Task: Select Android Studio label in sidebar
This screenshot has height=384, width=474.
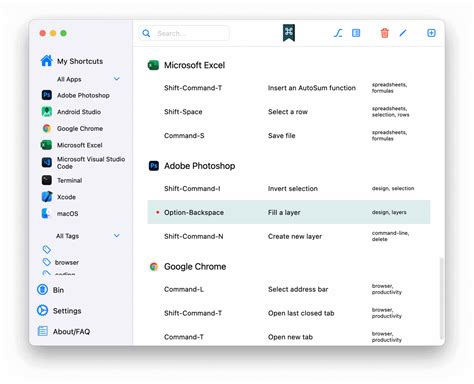Action: click(79, 112)
